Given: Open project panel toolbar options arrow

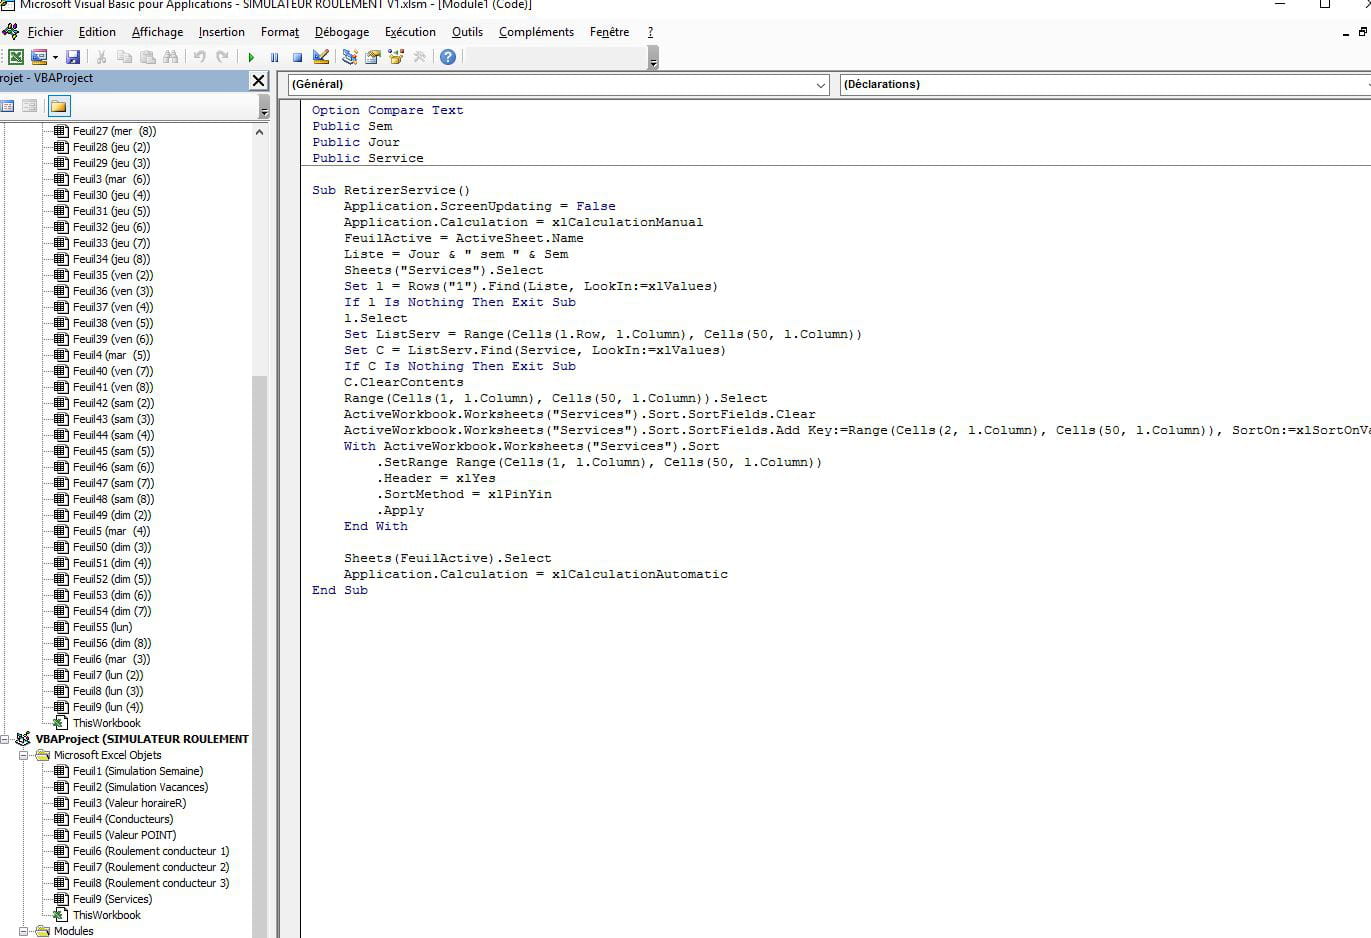Looking at the screenshot, I should pyautogui.click(x=264, y=107).
